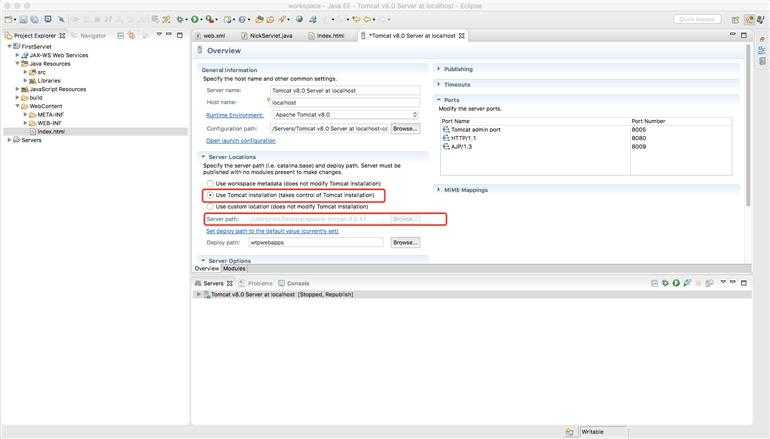This screenshot has width=770, height=439.
Task: Select the Tomcat admin port row
Action: tap(586, 130)
